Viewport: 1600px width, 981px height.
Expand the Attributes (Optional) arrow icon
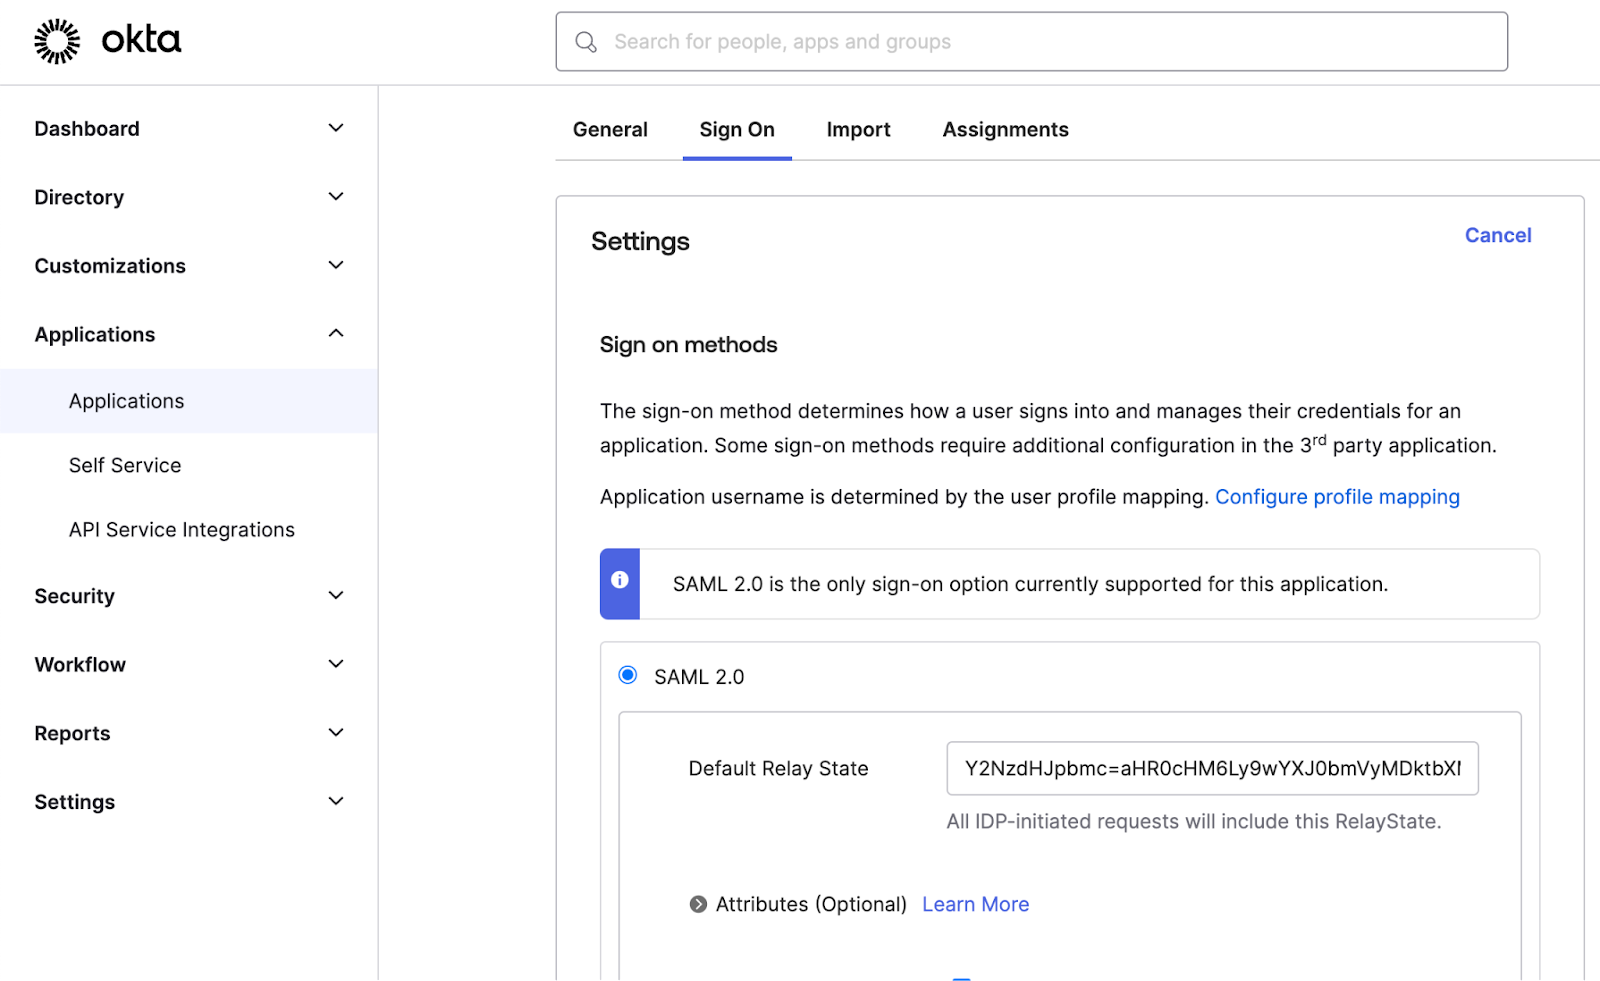coord(698,904)
